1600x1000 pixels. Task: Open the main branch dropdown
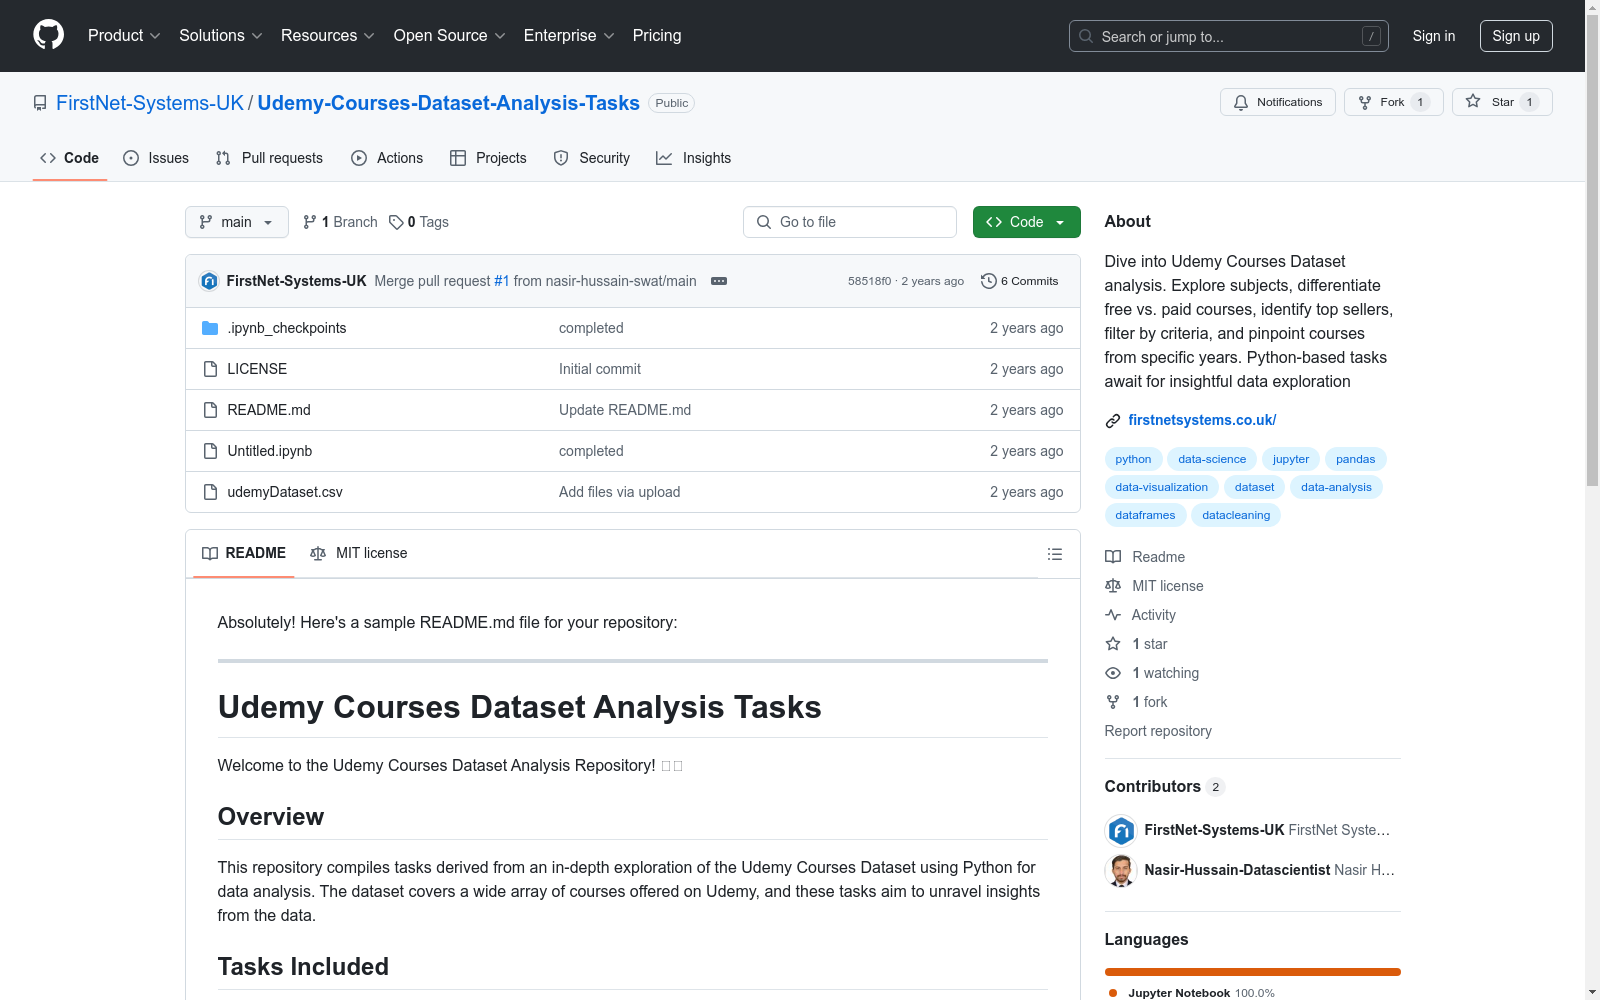pos(236,222)
